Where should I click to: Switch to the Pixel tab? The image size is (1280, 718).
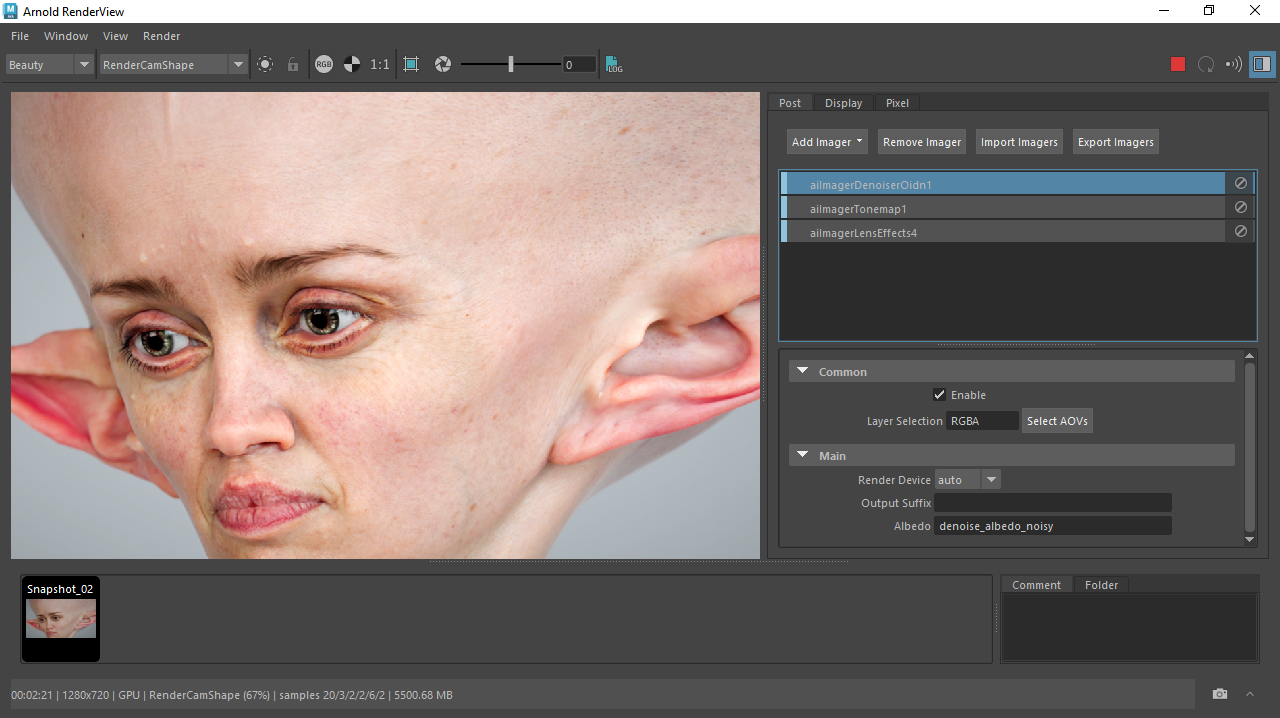[896, 102]
